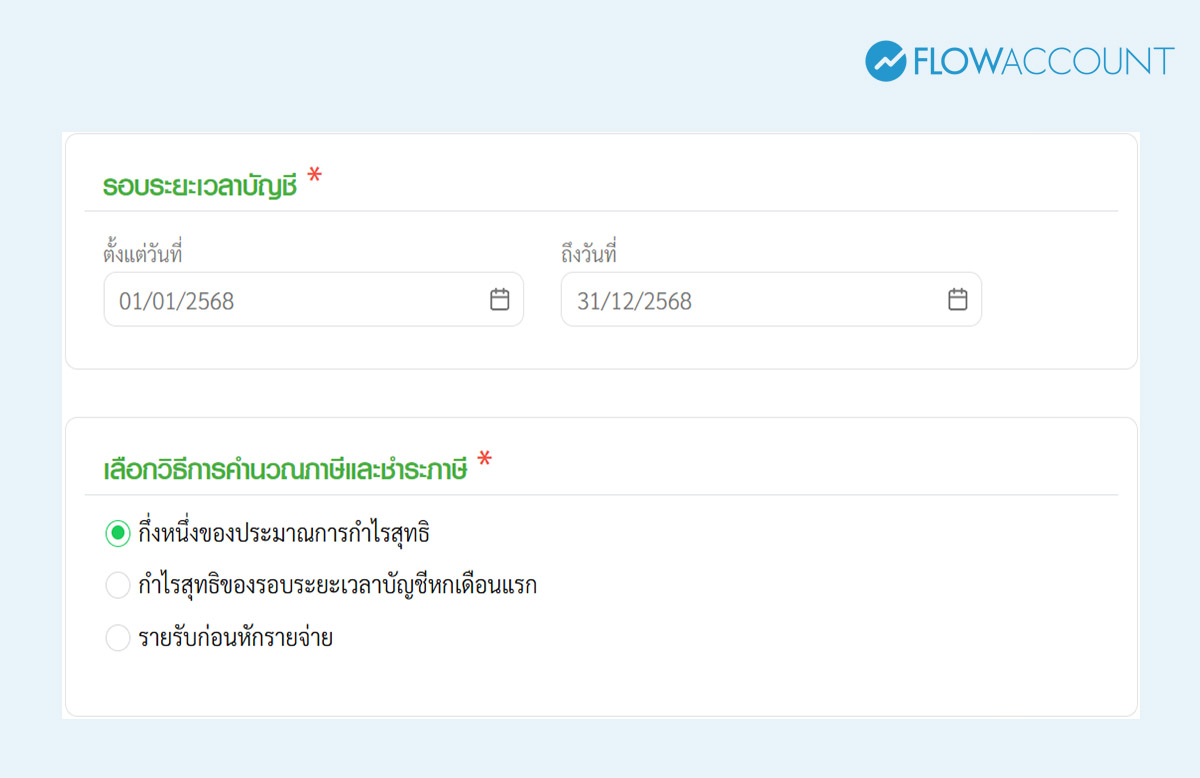Click the ถึงวันที่ field label

pos(589,254)
